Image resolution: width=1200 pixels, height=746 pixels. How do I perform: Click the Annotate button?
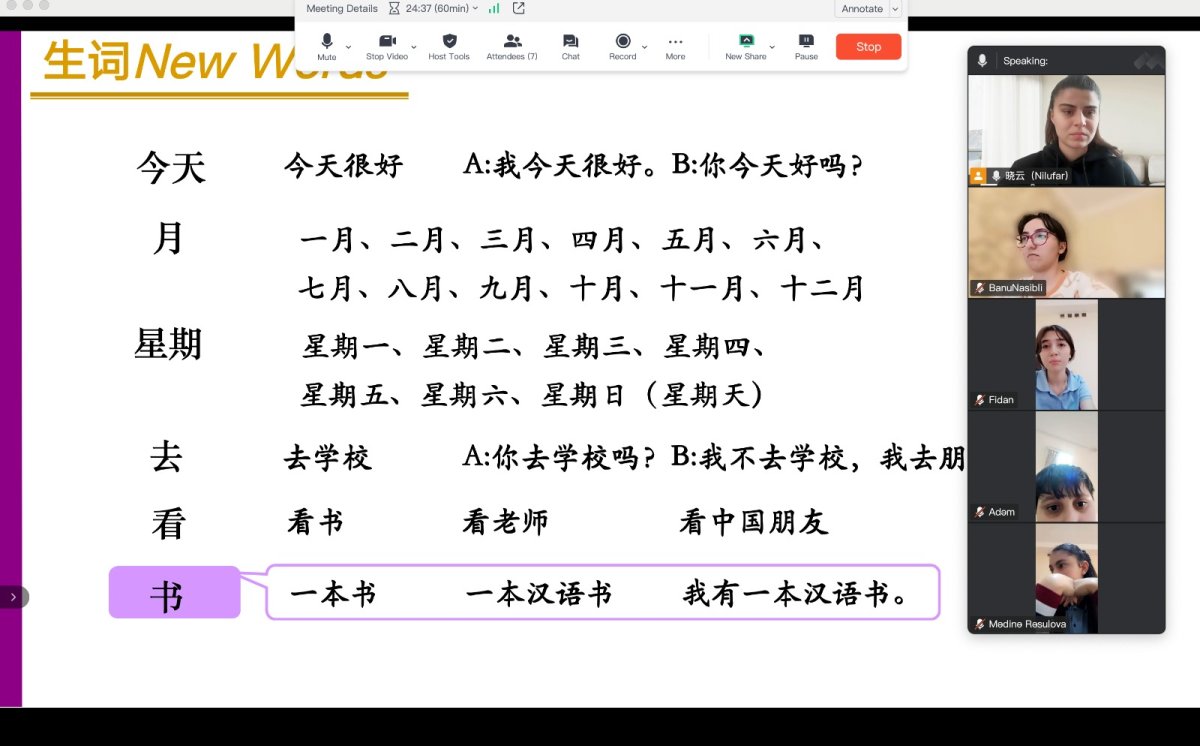(862, 8)
